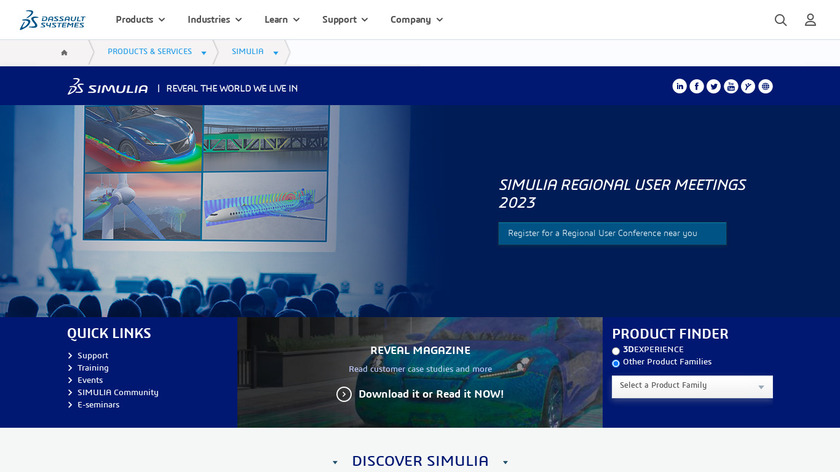Click the DISCOVER SIMULIA heading
This screenshot has width=840, height=472.
[x=420, y=461]
